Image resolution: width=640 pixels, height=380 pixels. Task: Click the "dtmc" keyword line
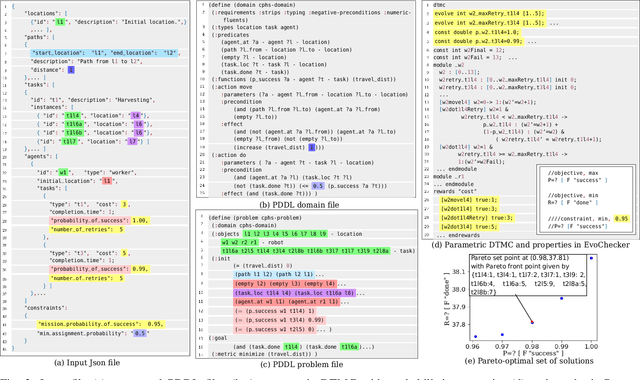[x=440, y=5]
